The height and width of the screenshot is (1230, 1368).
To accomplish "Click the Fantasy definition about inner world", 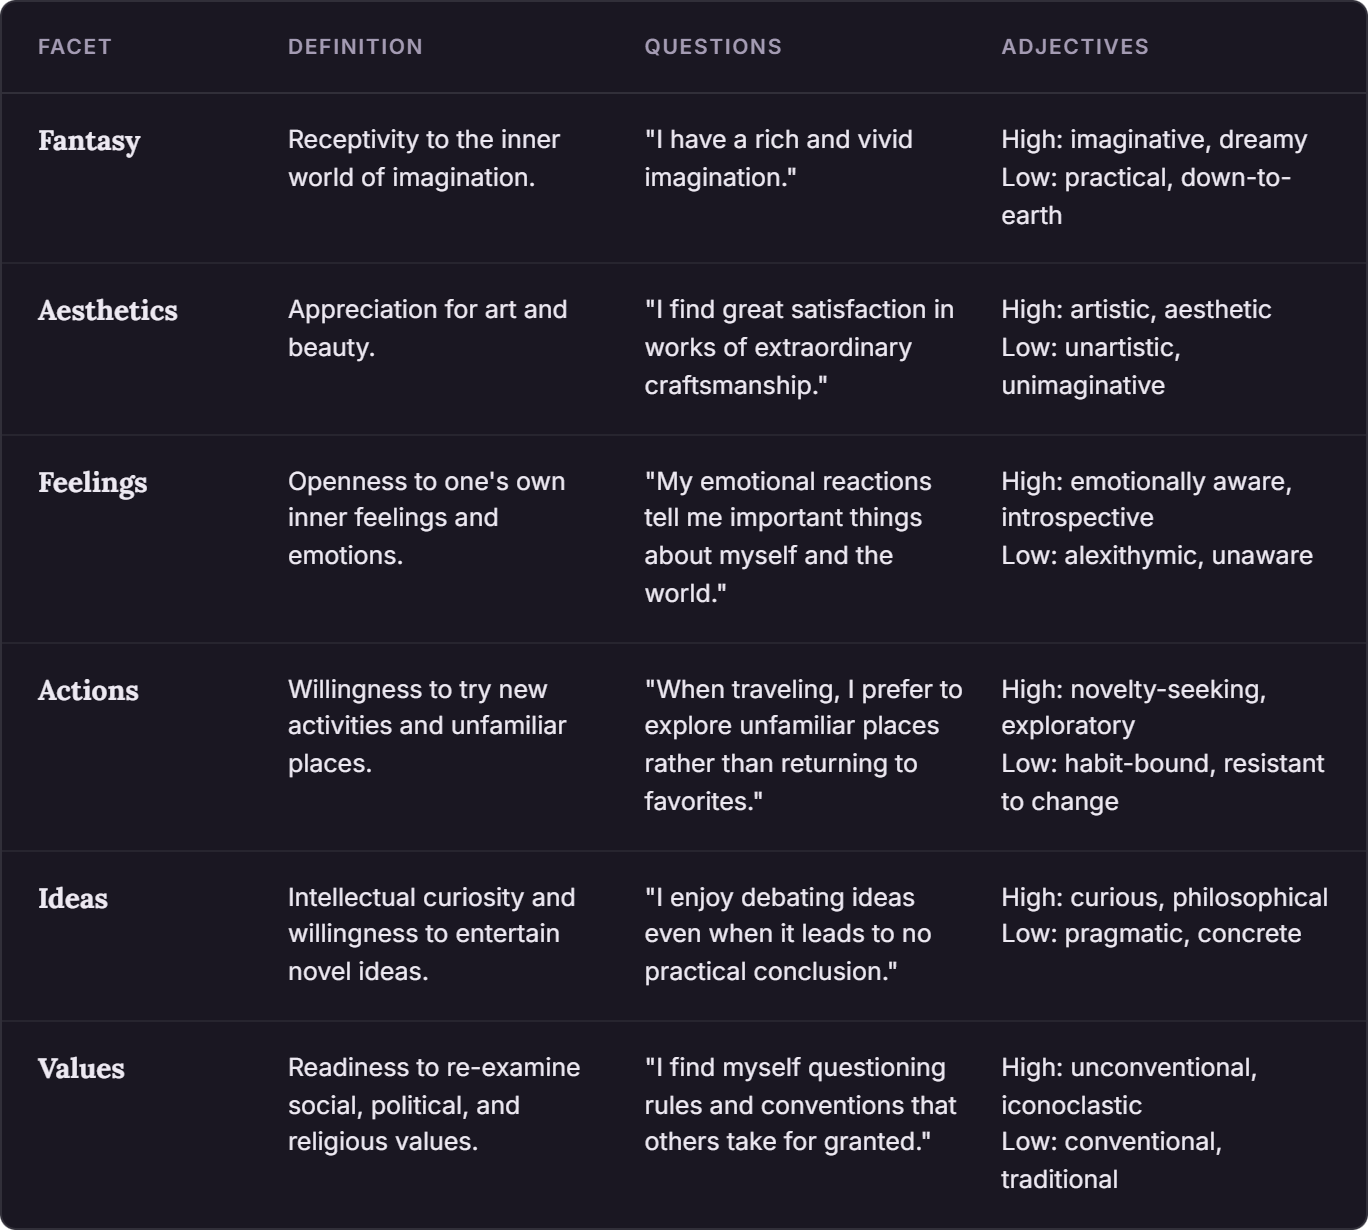I will coord(424,158).
